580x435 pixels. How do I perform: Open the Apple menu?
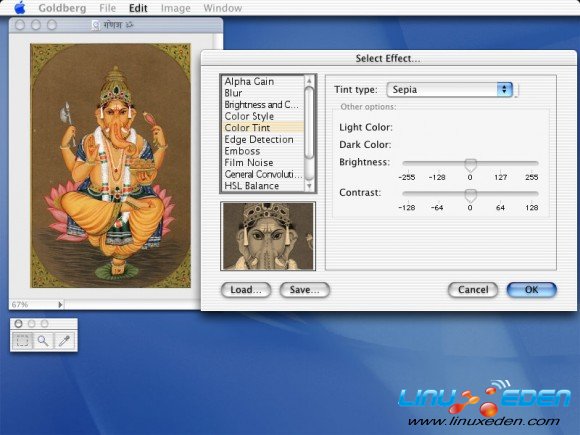tap(20, 7)
